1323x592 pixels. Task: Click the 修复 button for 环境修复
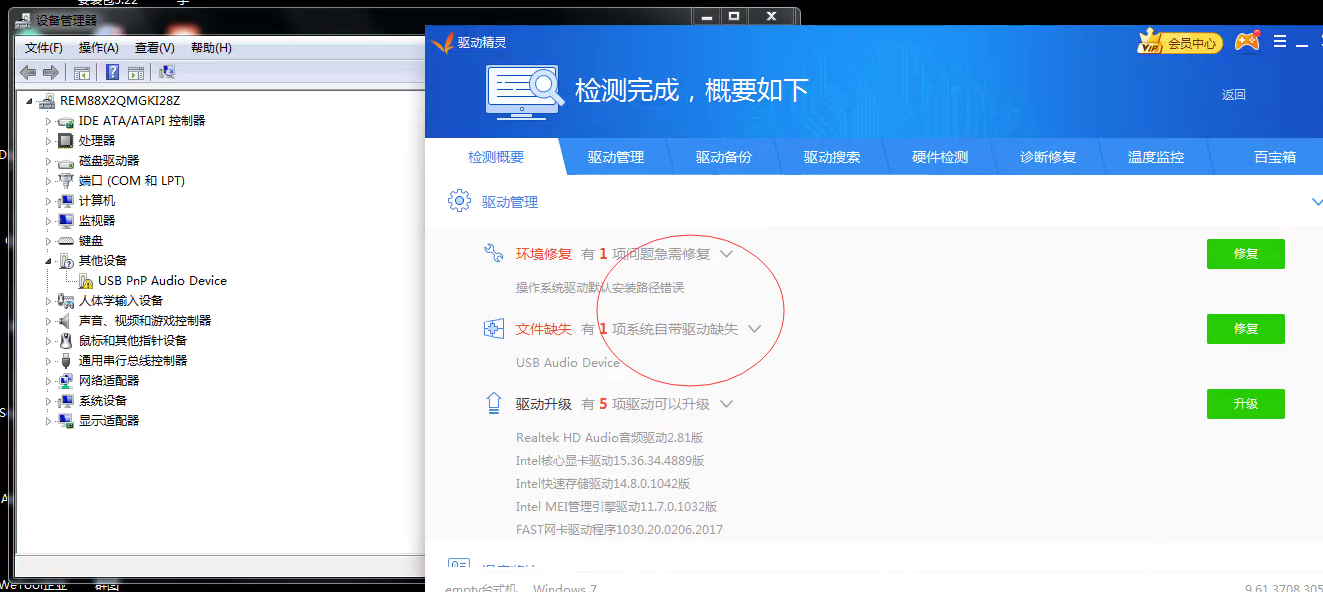1246,254
